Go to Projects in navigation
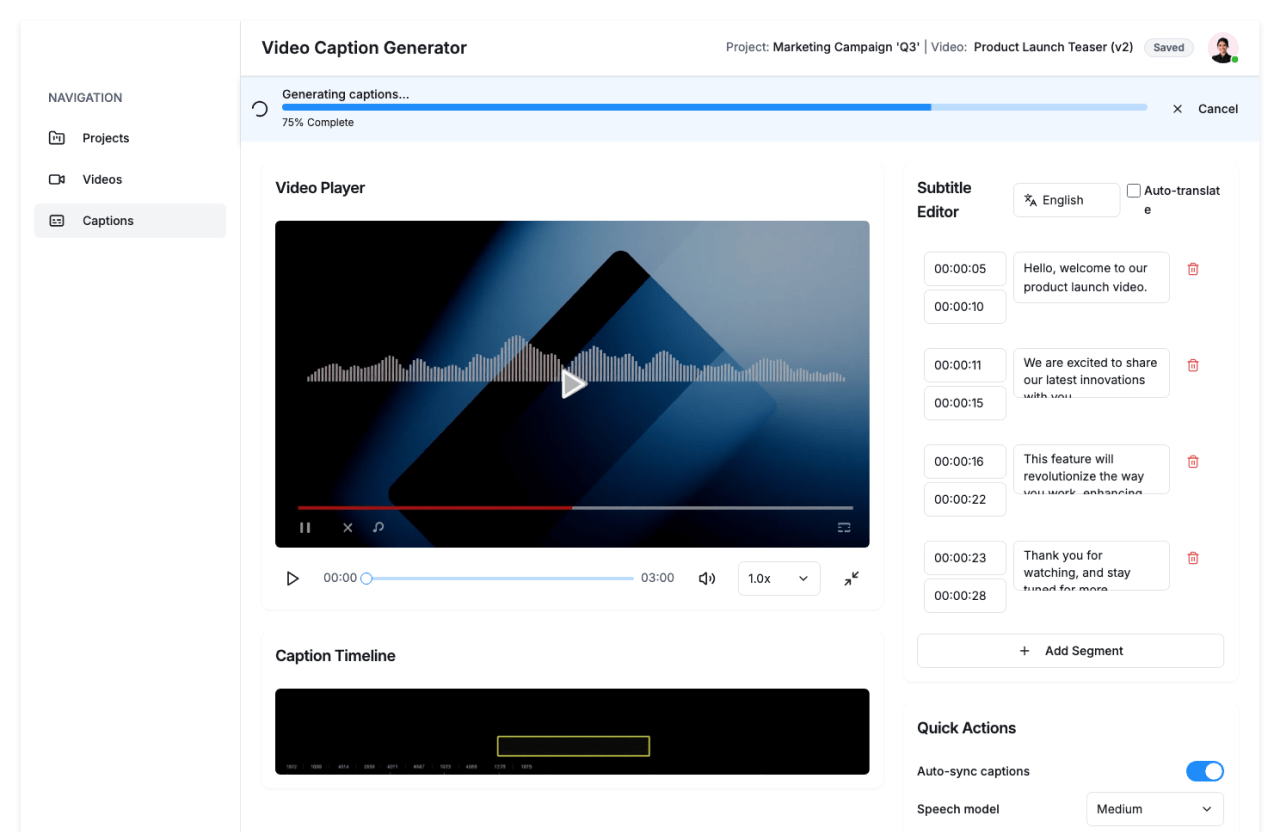The image size is (1280, 832). coord(105,138)
